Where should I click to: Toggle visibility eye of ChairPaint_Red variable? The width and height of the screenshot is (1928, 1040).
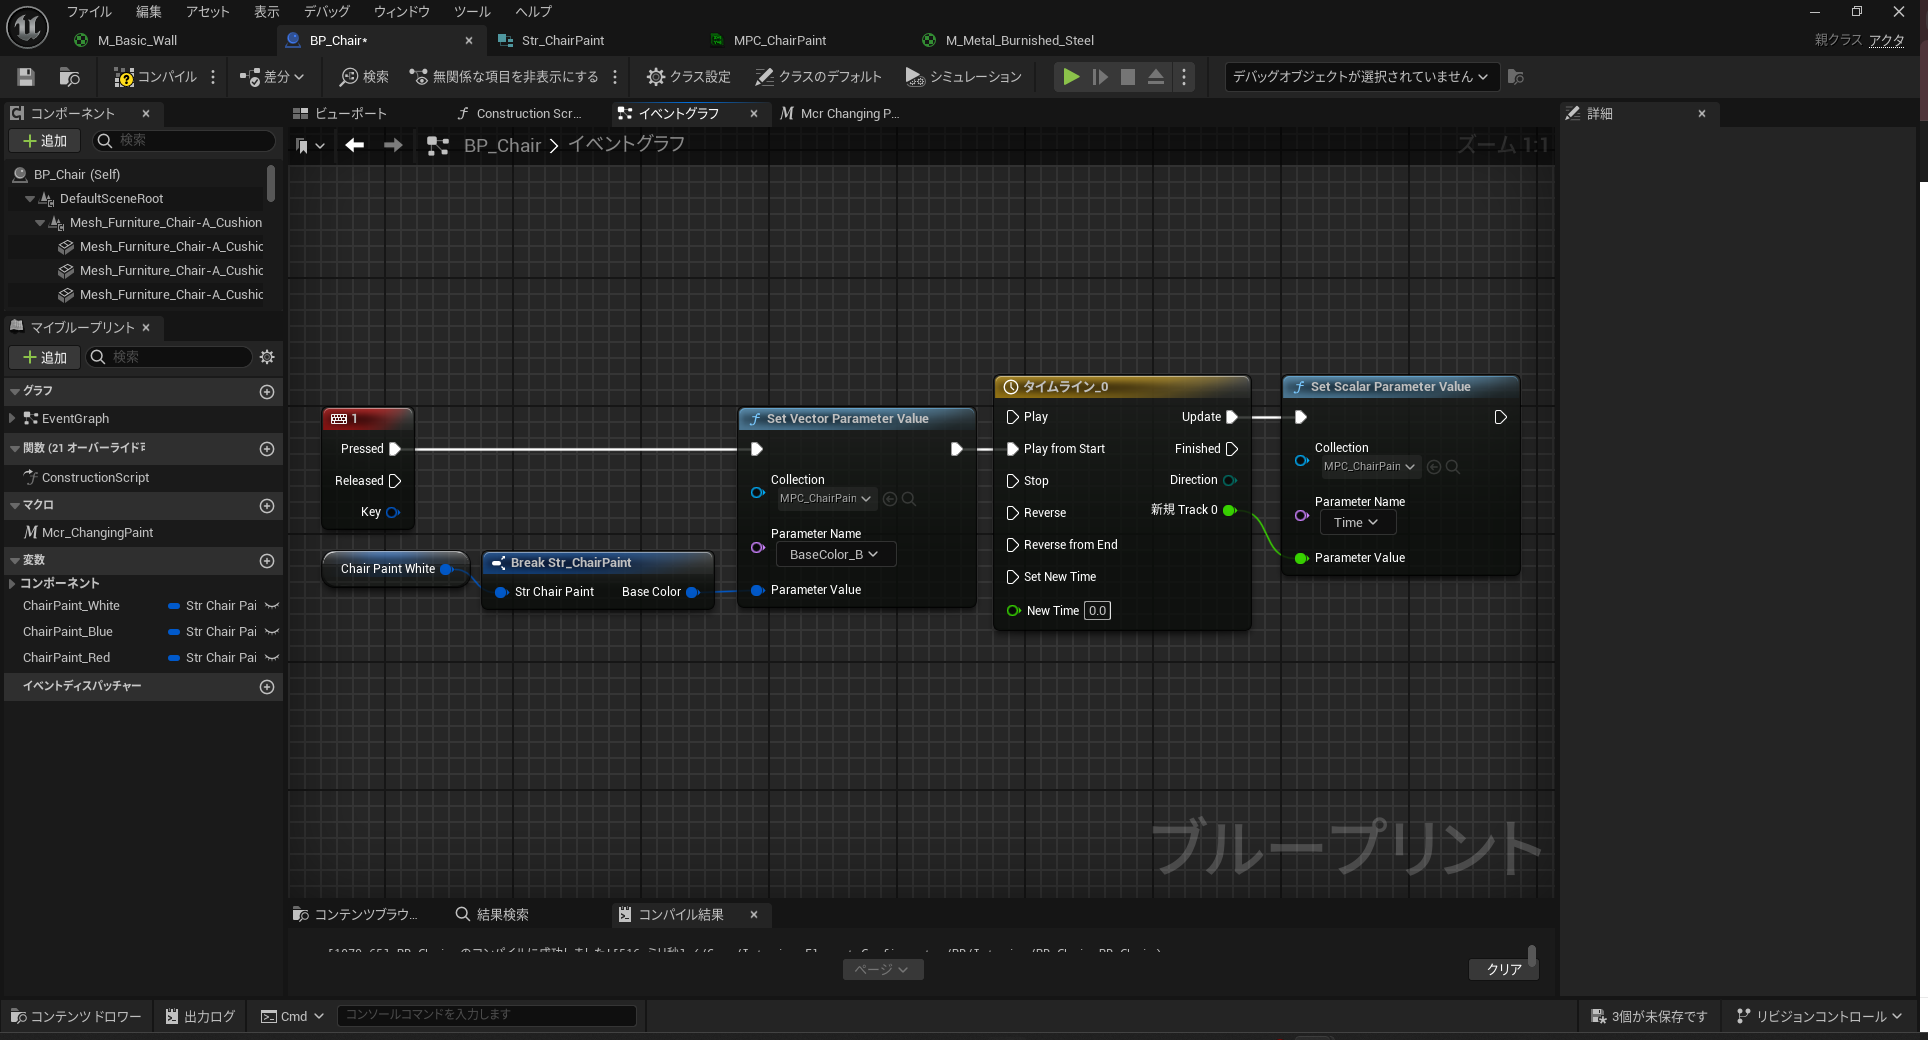pyautogui.click(x=272, y=658)
